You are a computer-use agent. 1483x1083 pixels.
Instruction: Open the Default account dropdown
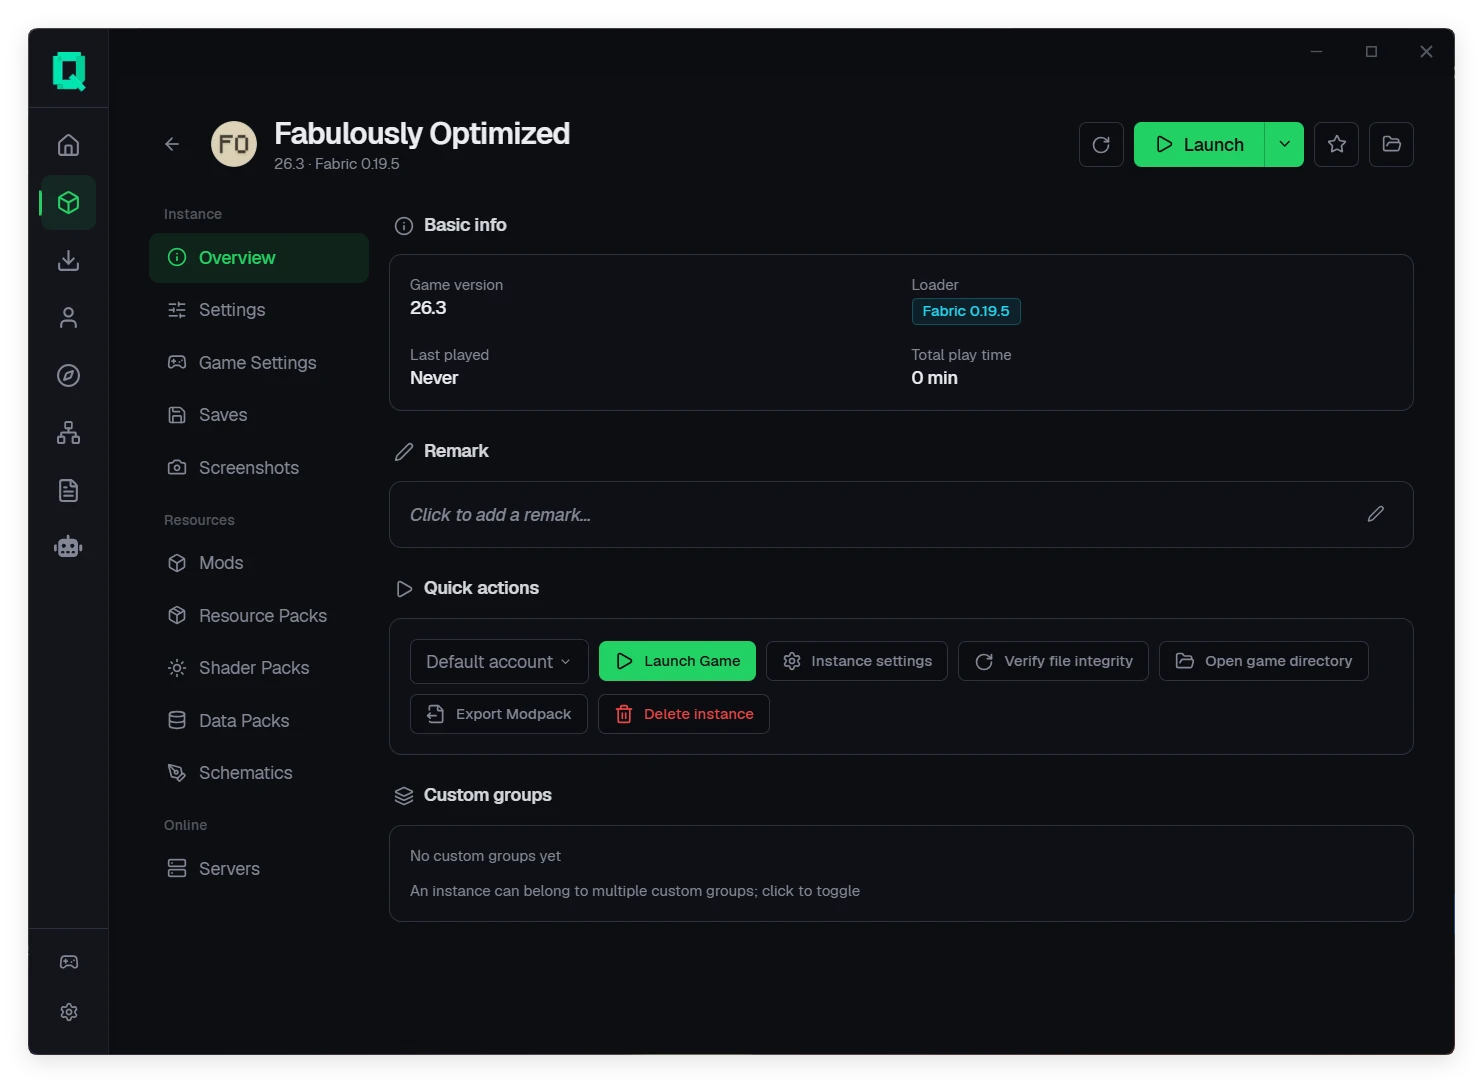point(499,661)
